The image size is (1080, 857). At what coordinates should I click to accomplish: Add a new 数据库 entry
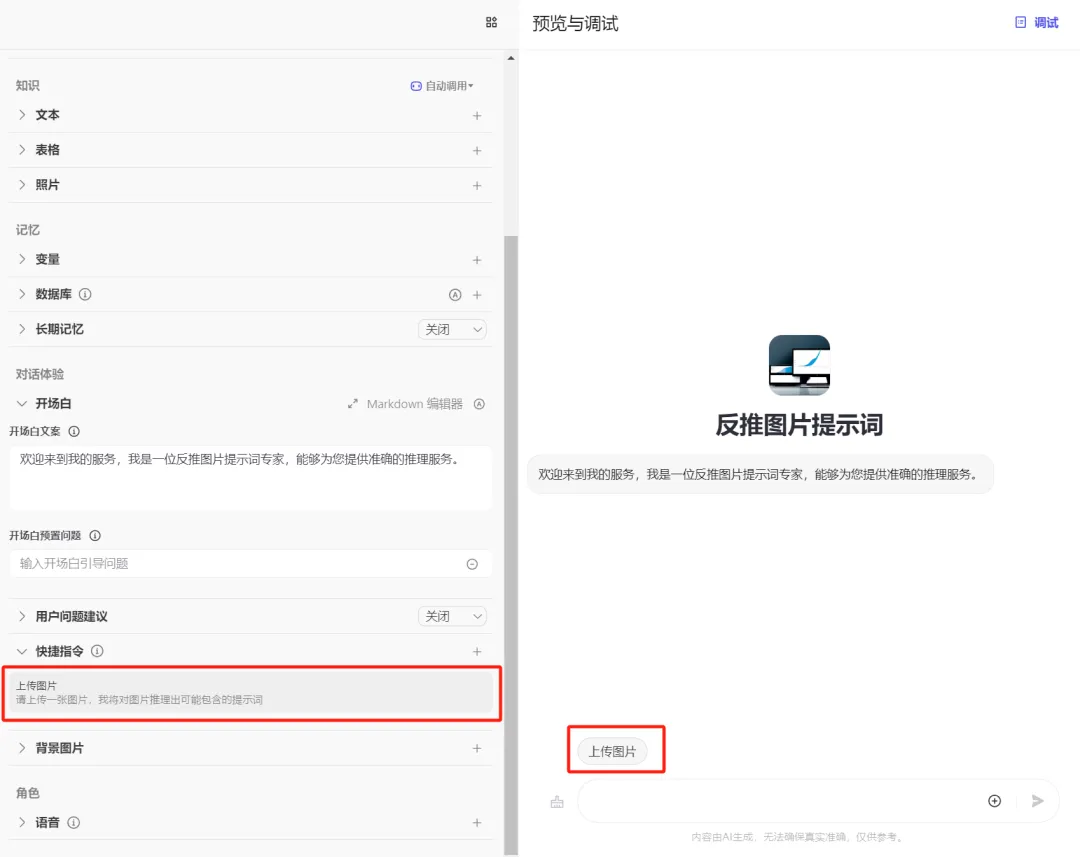pos(477,295)
